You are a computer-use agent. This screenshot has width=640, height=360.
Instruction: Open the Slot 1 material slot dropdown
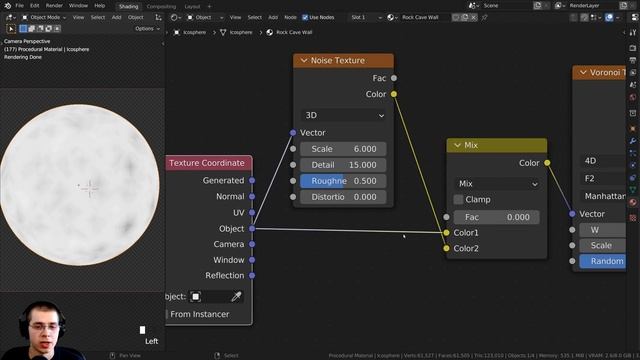click(x=366, y=18)
